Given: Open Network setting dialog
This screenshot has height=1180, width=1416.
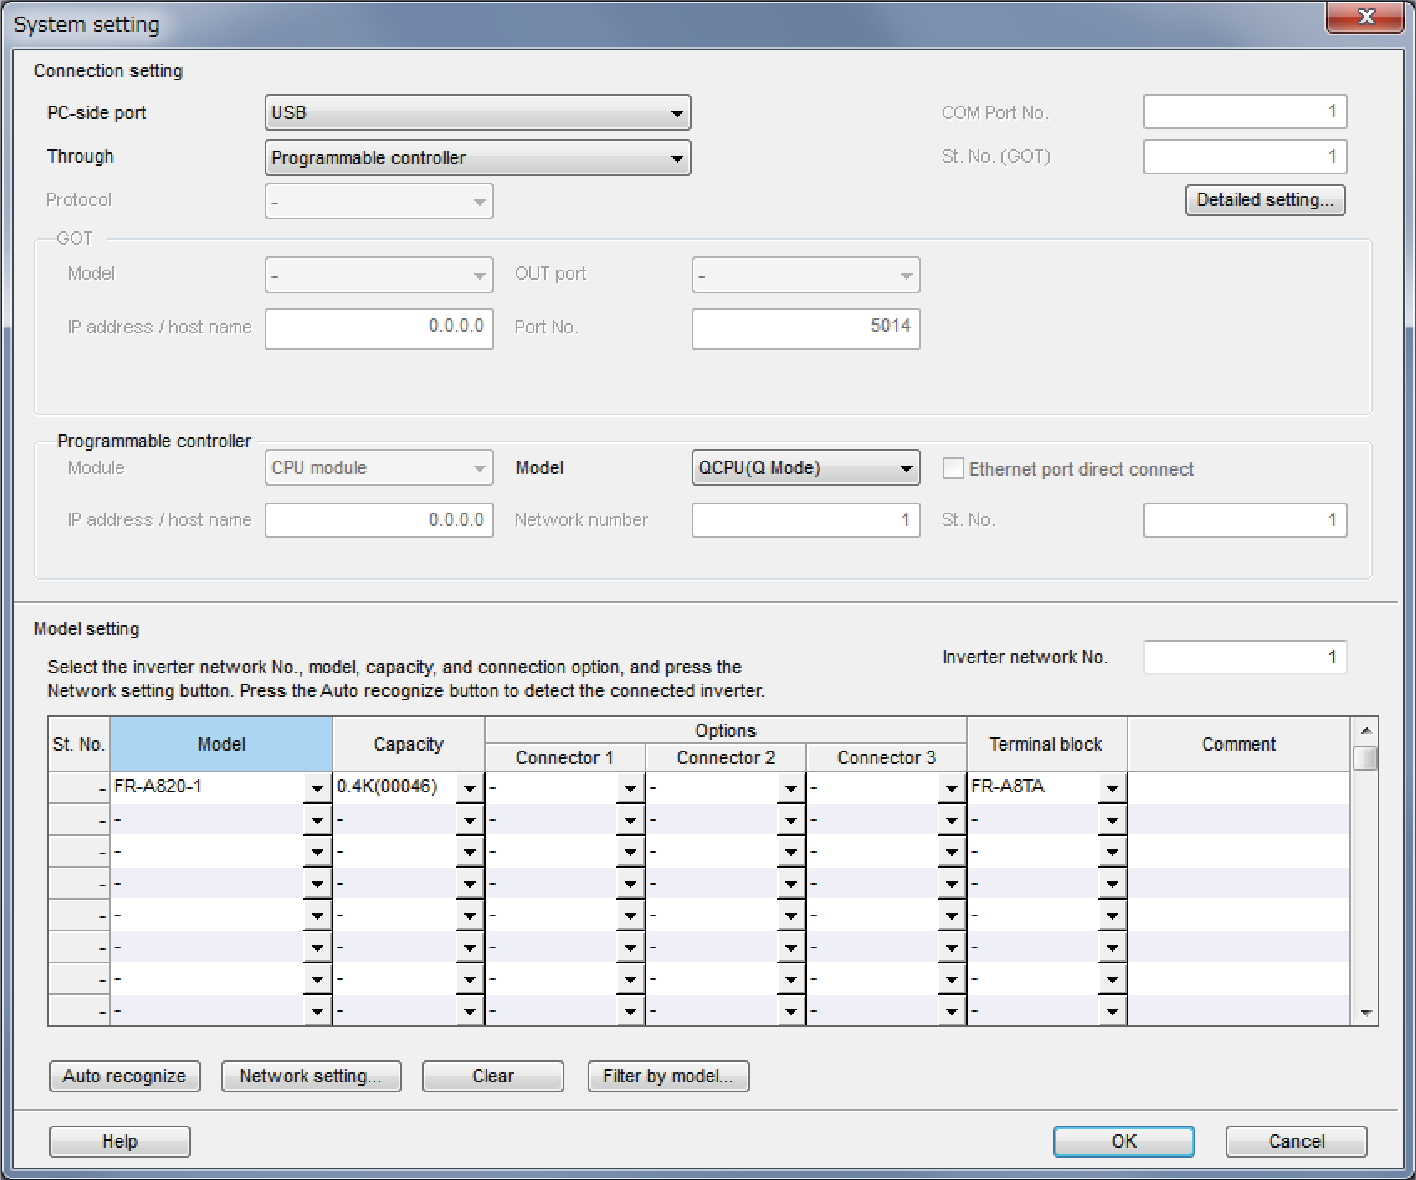Looking at the screenshot, I should 310,1076.
